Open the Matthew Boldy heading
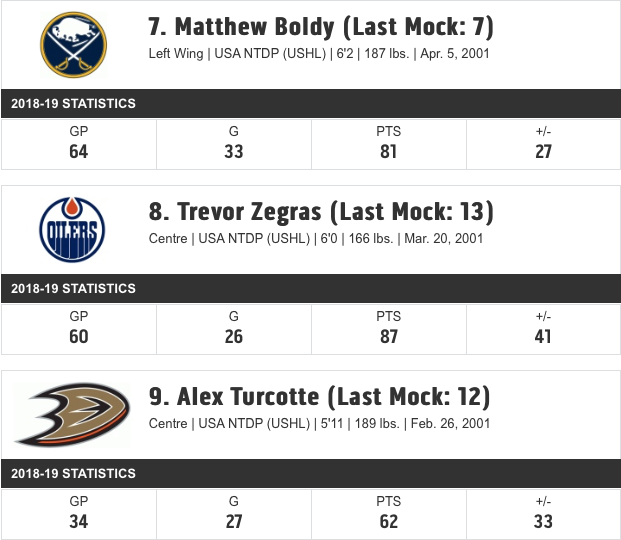This screenshot has height=540, width=621. 321,27
